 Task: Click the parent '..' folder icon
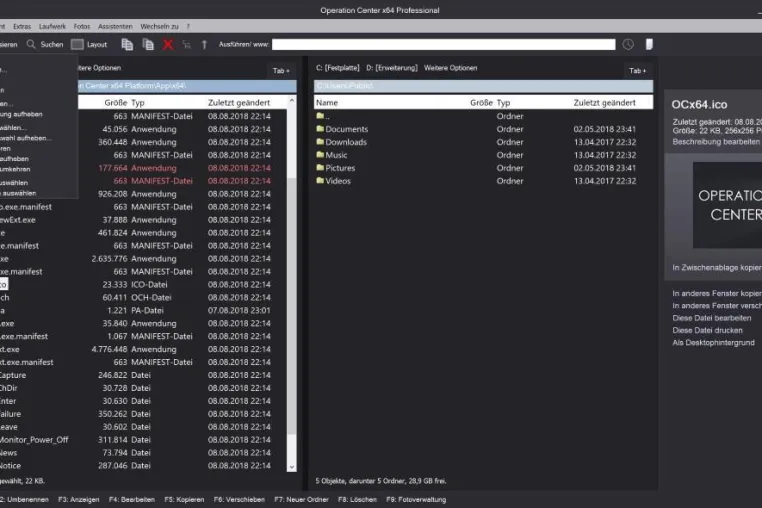tap(320, 116)
